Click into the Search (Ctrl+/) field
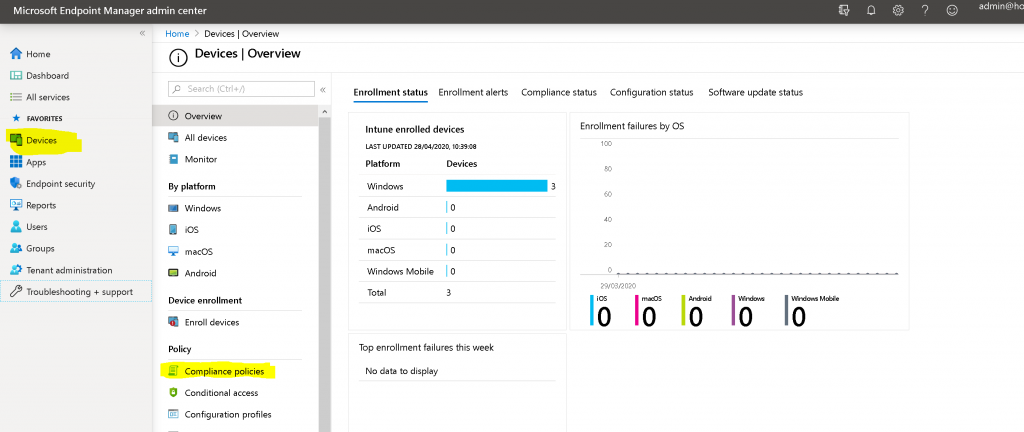Screen dimensions: 1024x432 point(241,89)
